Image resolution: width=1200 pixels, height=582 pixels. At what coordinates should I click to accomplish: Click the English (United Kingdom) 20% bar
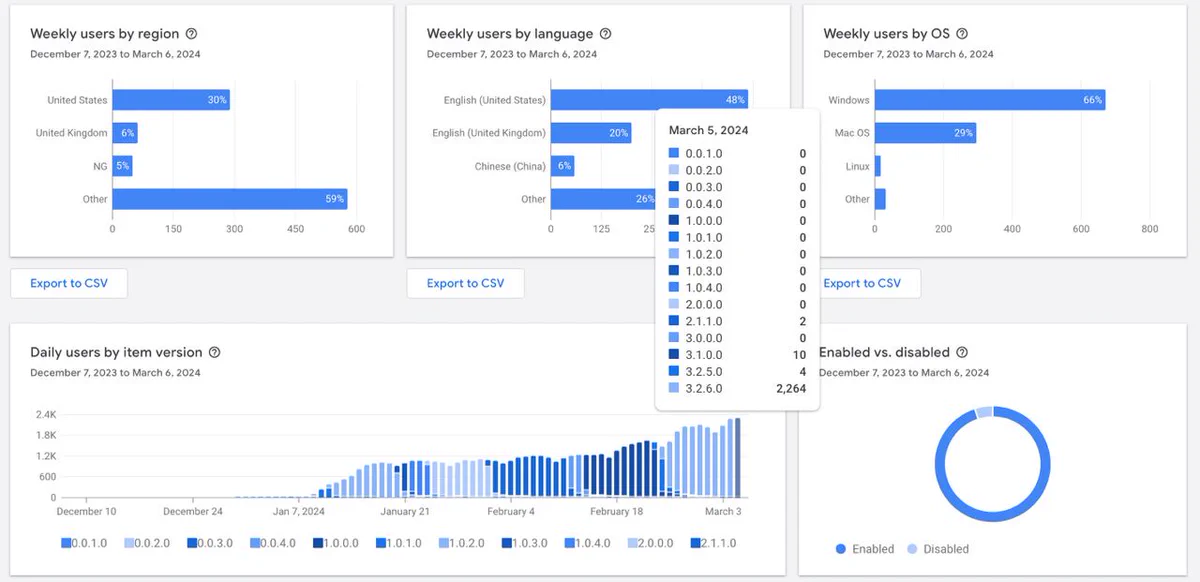tap(590, 133)
